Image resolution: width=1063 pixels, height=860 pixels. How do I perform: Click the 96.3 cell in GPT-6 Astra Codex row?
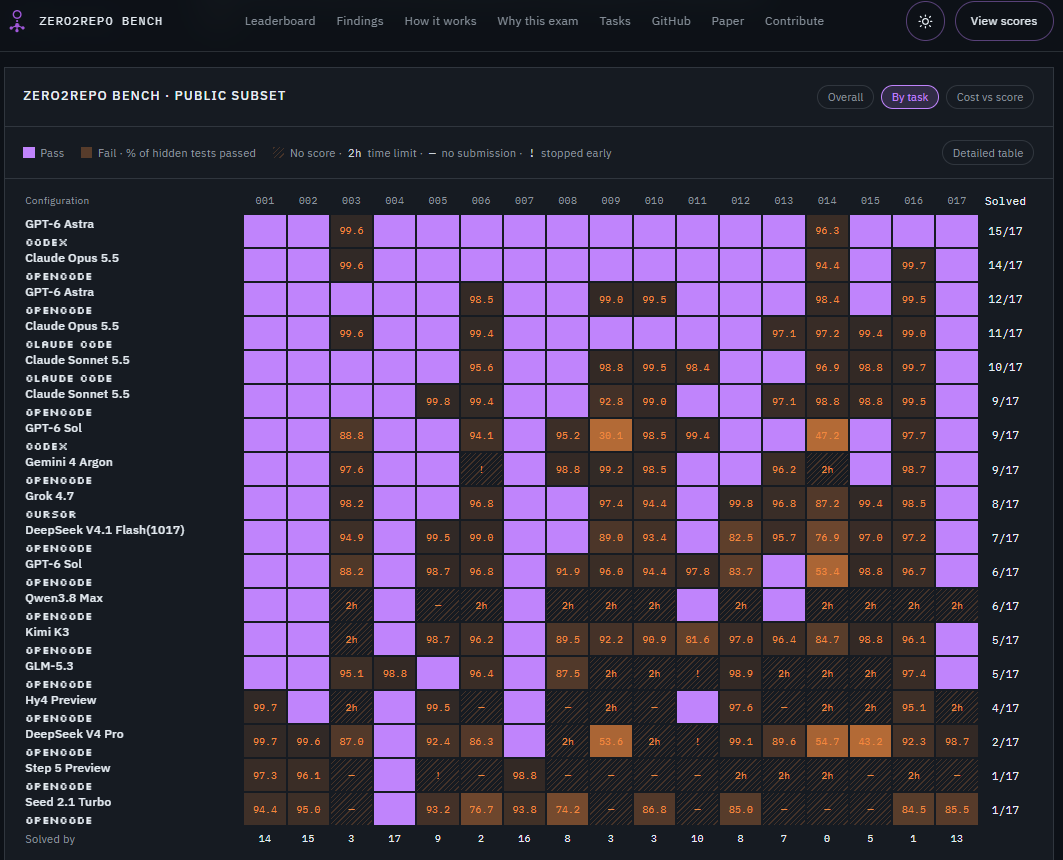pos(827,231)
